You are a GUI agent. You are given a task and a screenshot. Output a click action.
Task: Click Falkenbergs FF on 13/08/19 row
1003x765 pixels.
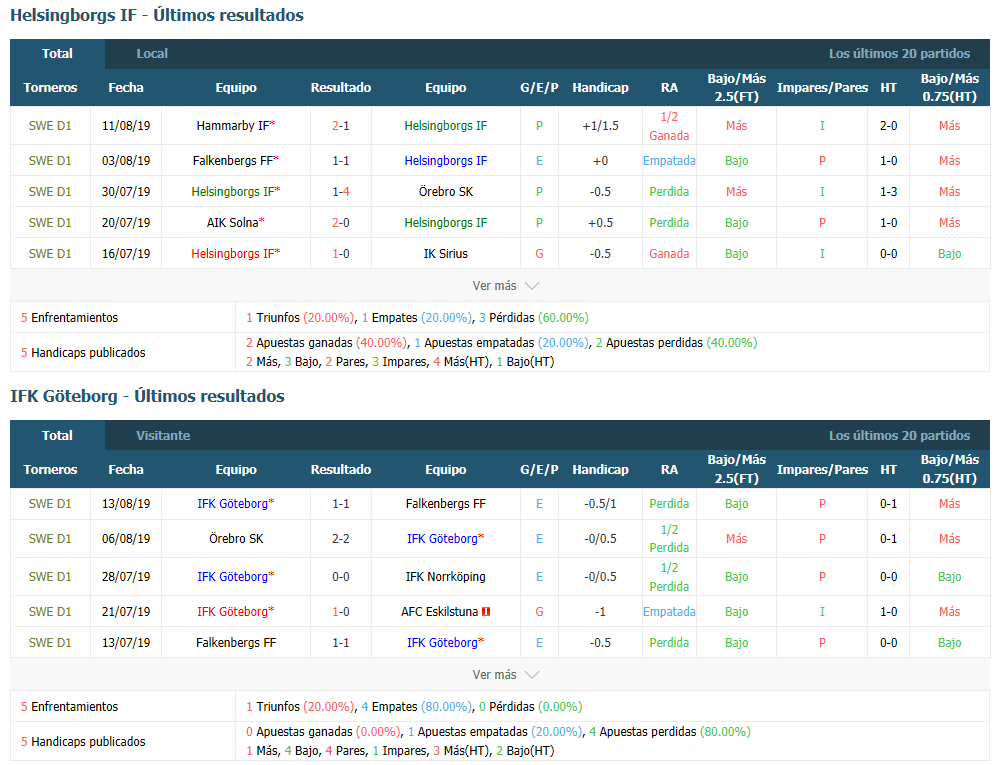pos(446,504)
